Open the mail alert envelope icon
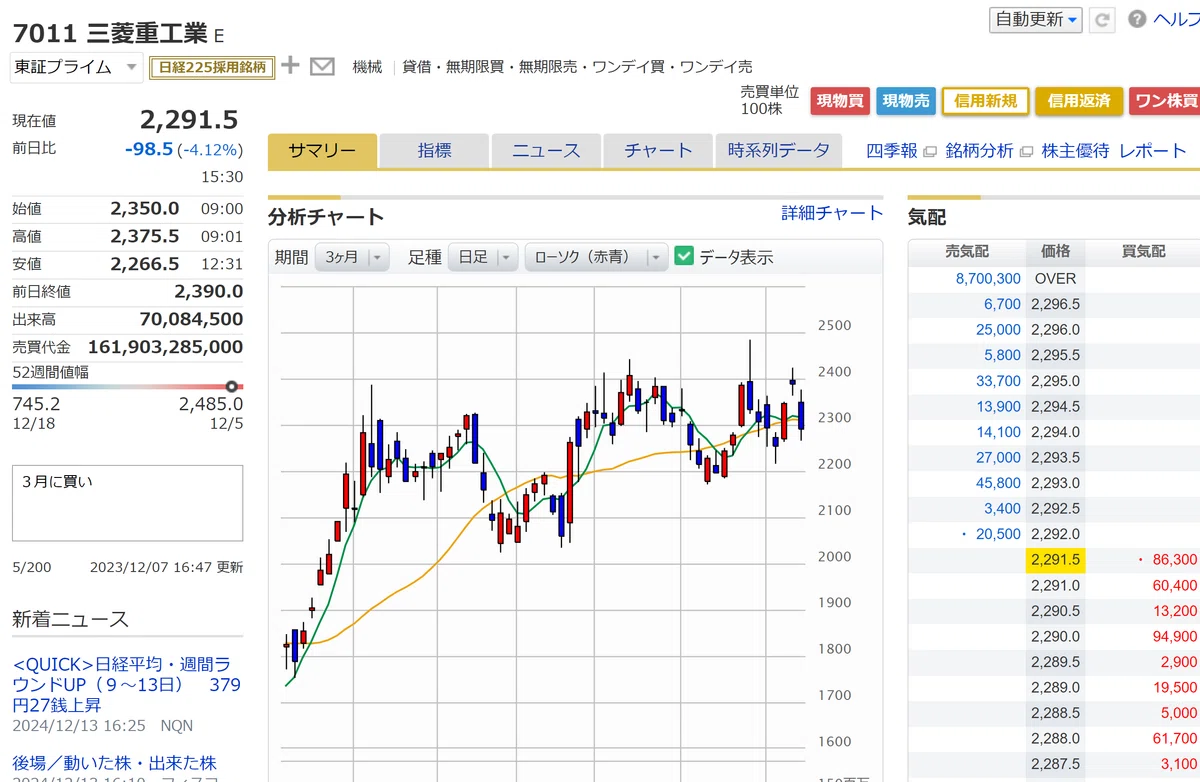This screenshot has height=782, width=1200. click(x=322, y=67)
